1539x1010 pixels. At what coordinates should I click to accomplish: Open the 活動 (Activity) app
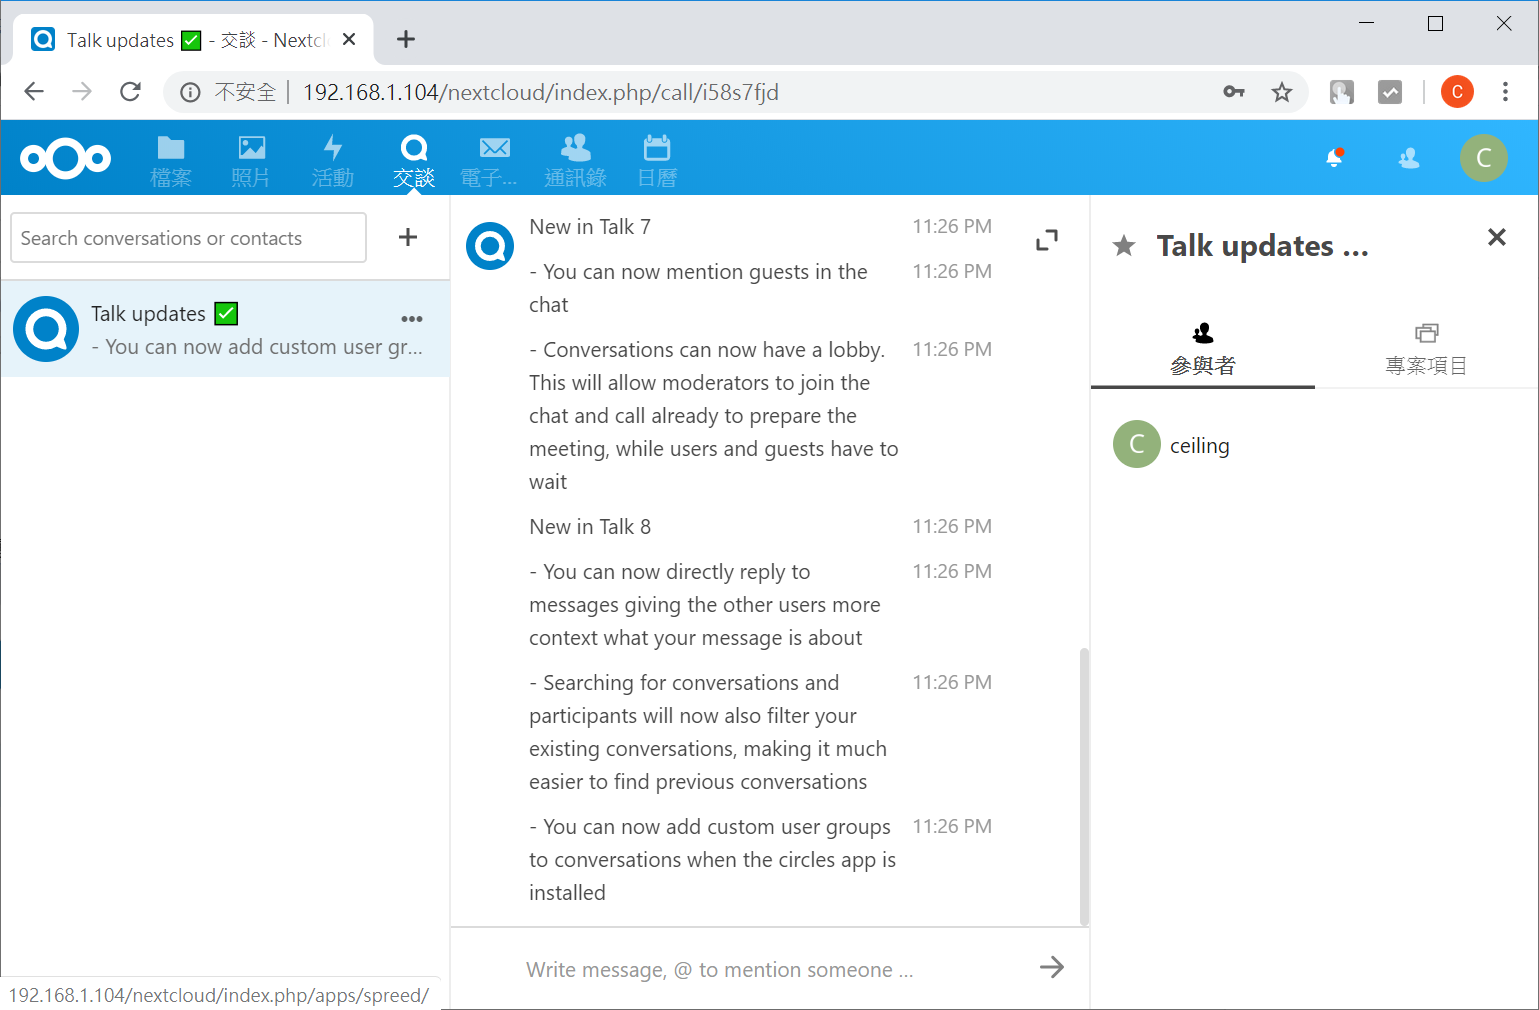(x=332, y=158)
